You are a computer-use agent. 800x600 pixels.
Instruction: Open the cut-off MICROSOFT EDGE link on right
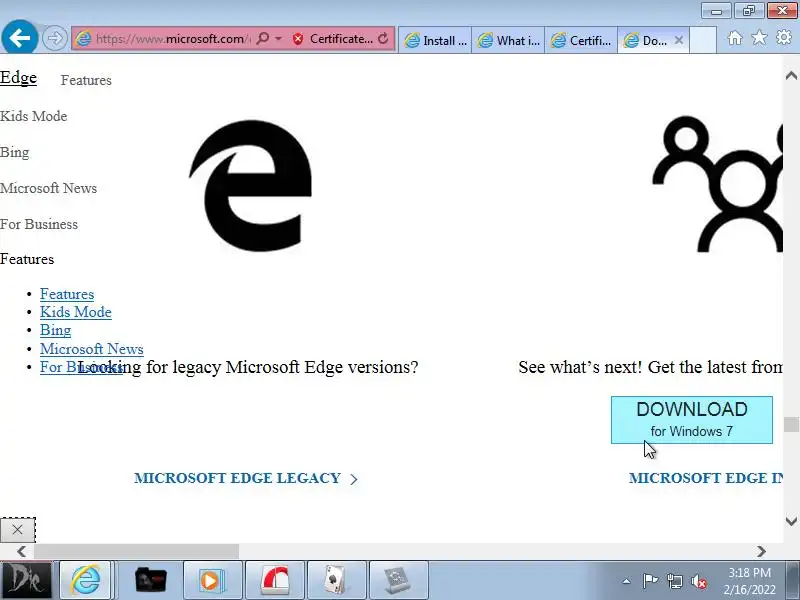click(x=706, y=478)
